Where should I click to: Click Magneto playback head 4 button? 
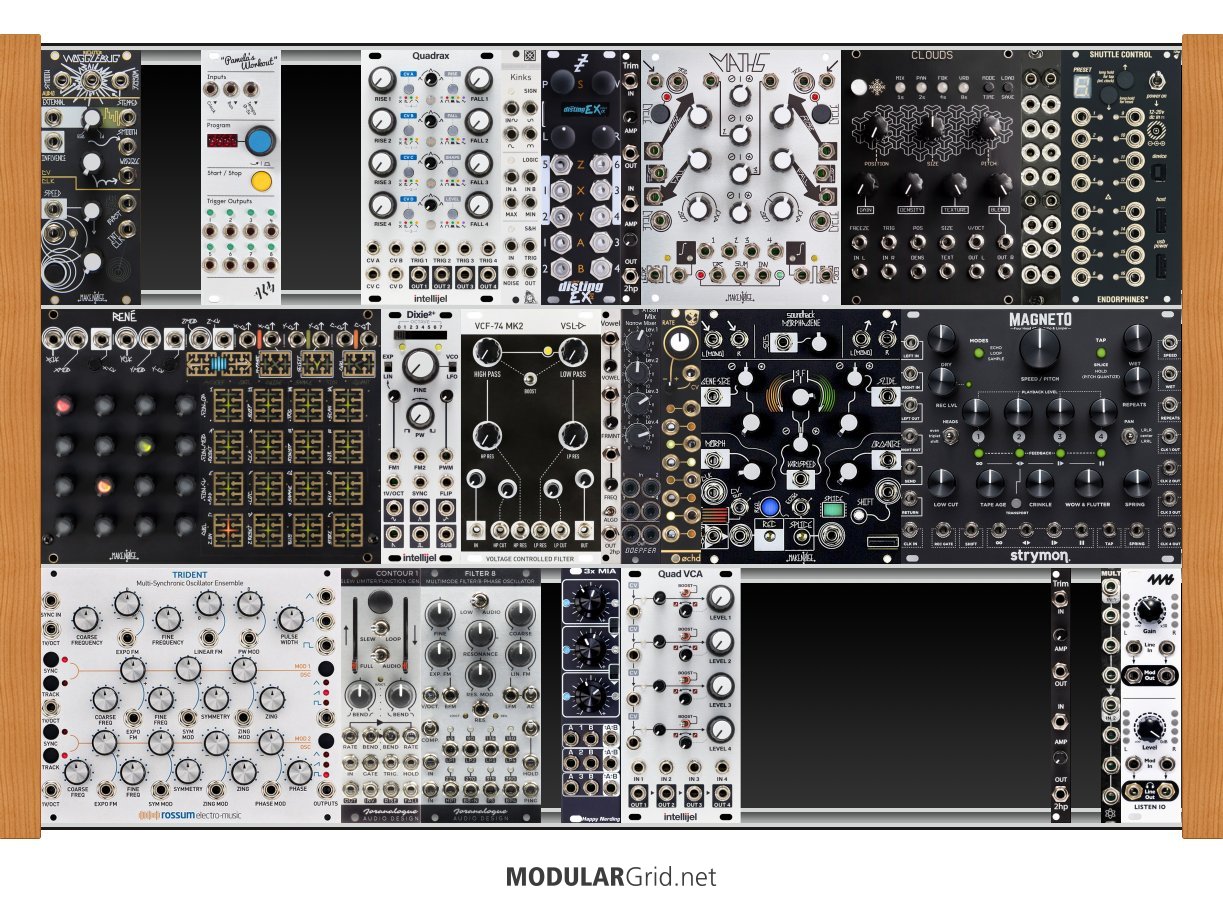(x=1103, y=437)
